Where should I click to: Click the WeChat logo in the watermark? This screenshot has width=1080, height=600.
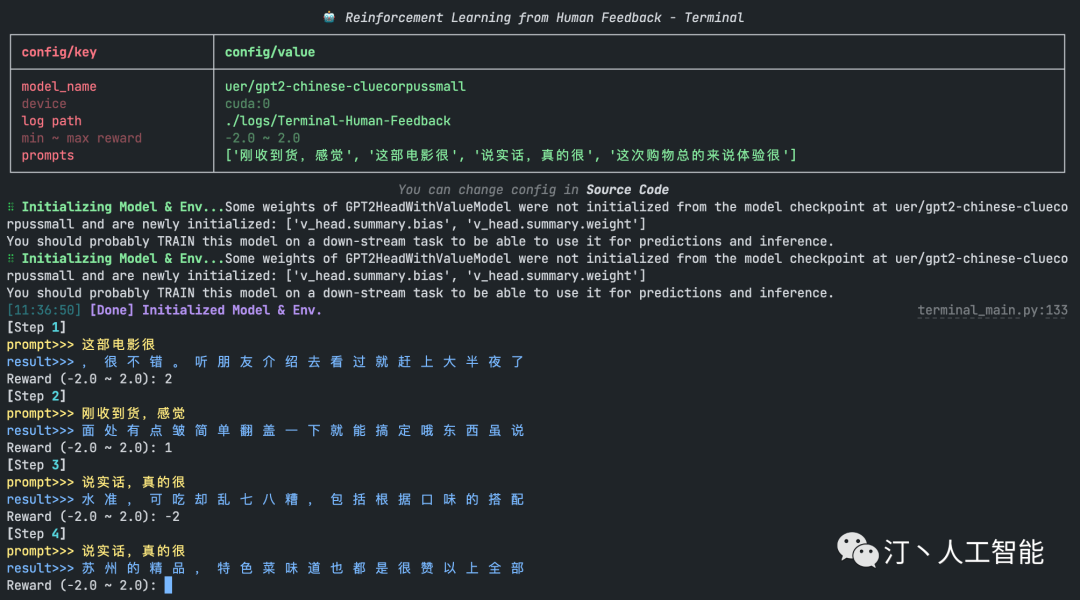[x=857, y=549]
